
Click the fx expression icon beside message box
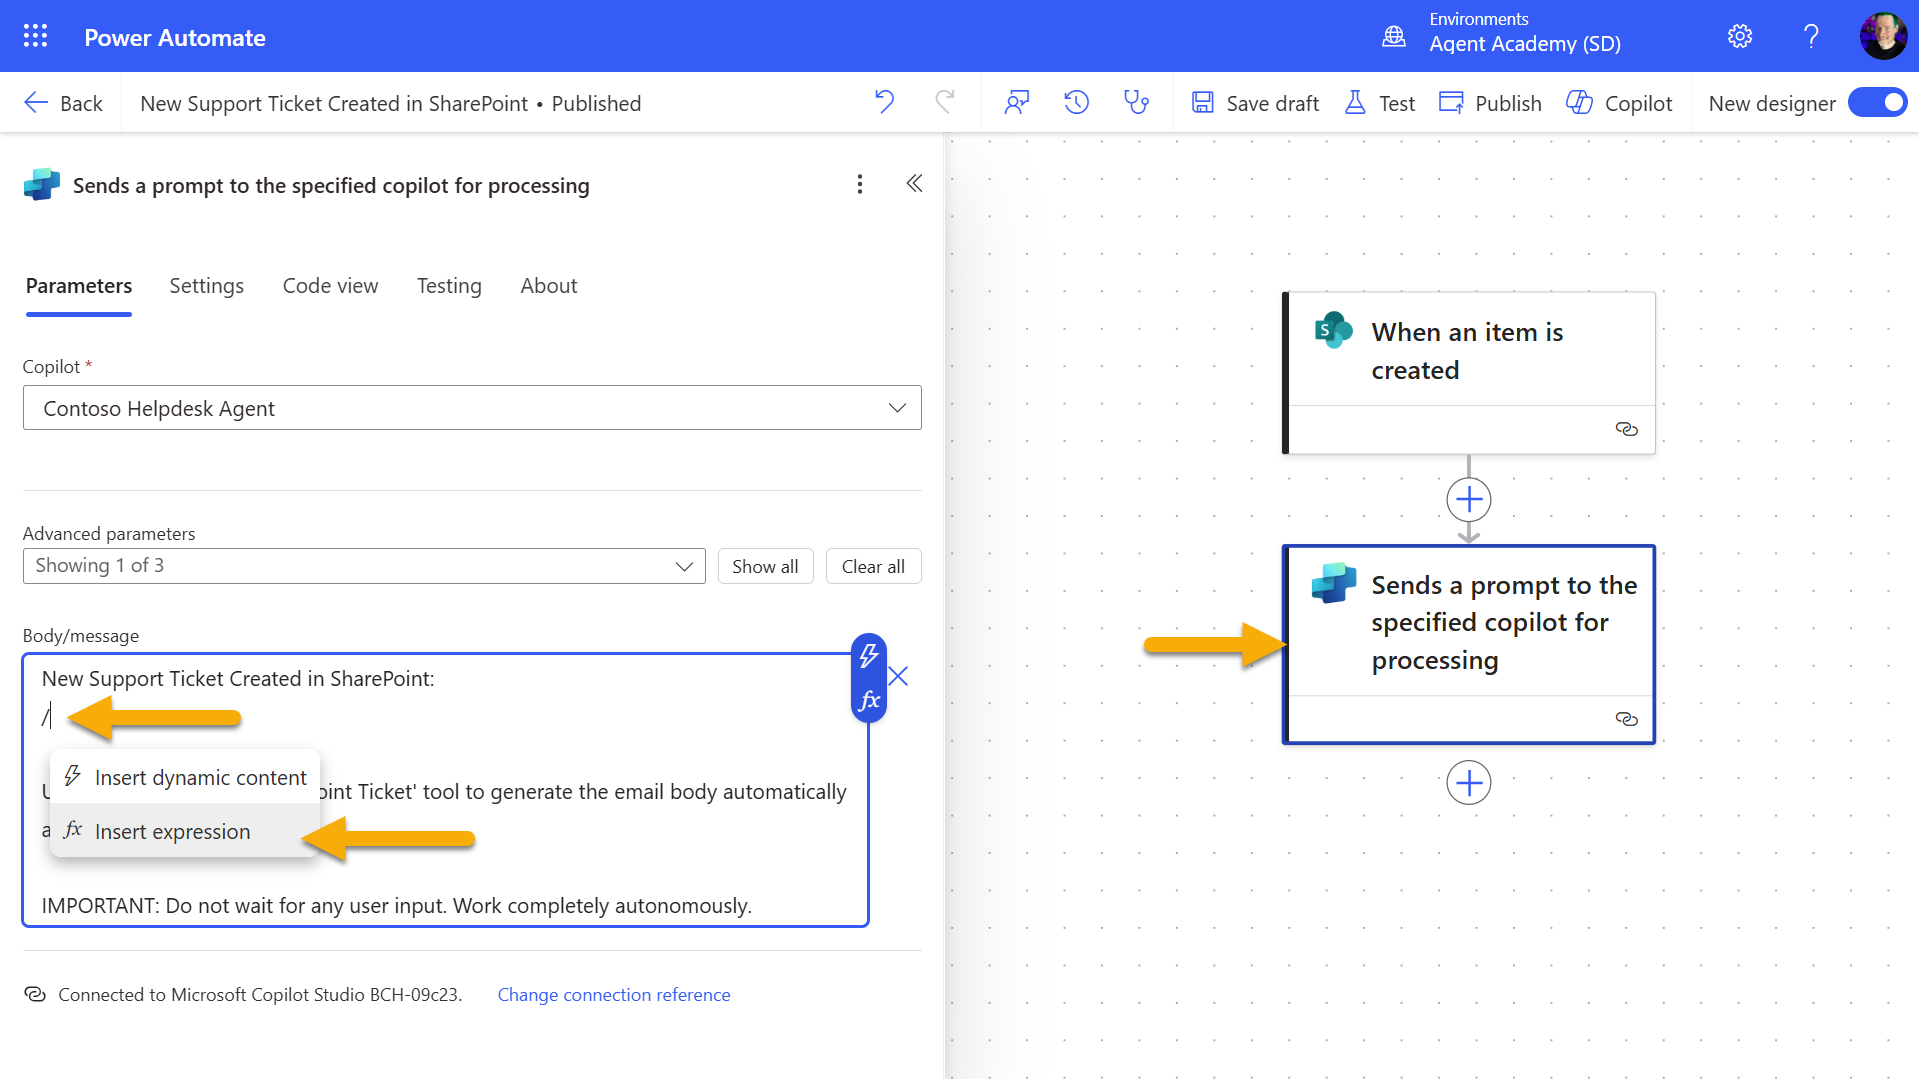pos(869,701)
